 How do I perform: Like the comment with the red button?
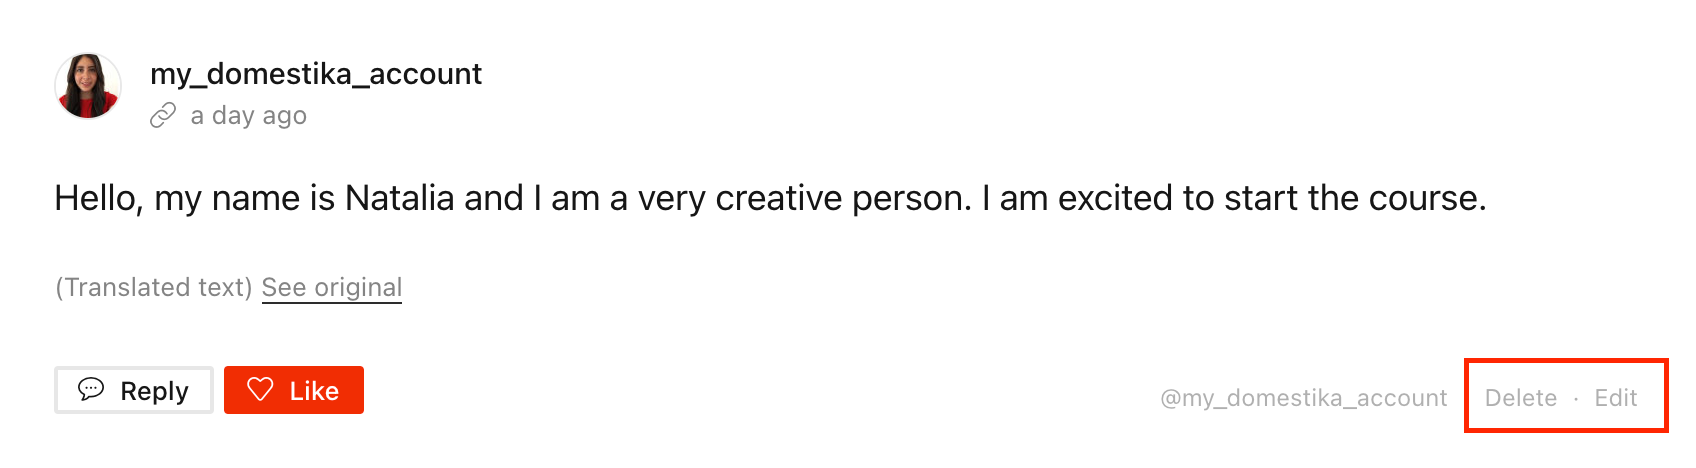(x=294, y=390)
